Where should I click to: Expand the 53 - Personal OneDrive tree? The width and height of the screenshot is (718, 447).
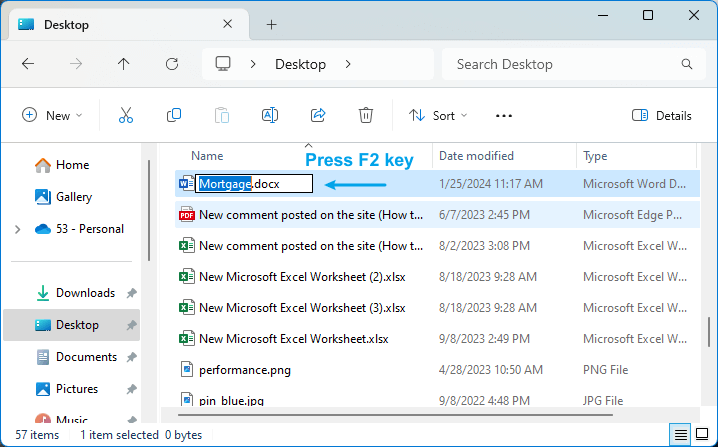click(x=17, y=229)
